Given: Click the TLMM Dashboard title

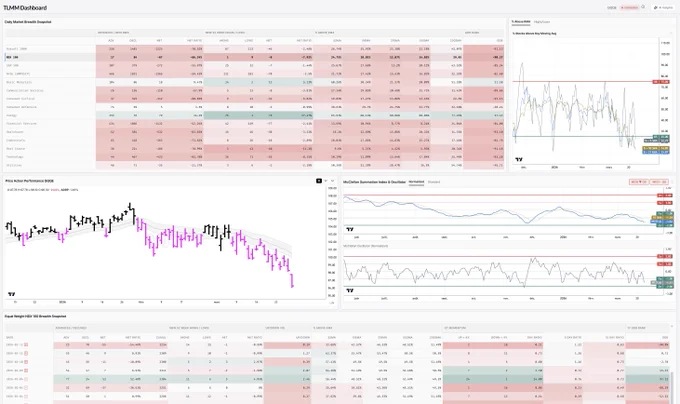Looking at the screenshot, I should click(x=25, y=8).
